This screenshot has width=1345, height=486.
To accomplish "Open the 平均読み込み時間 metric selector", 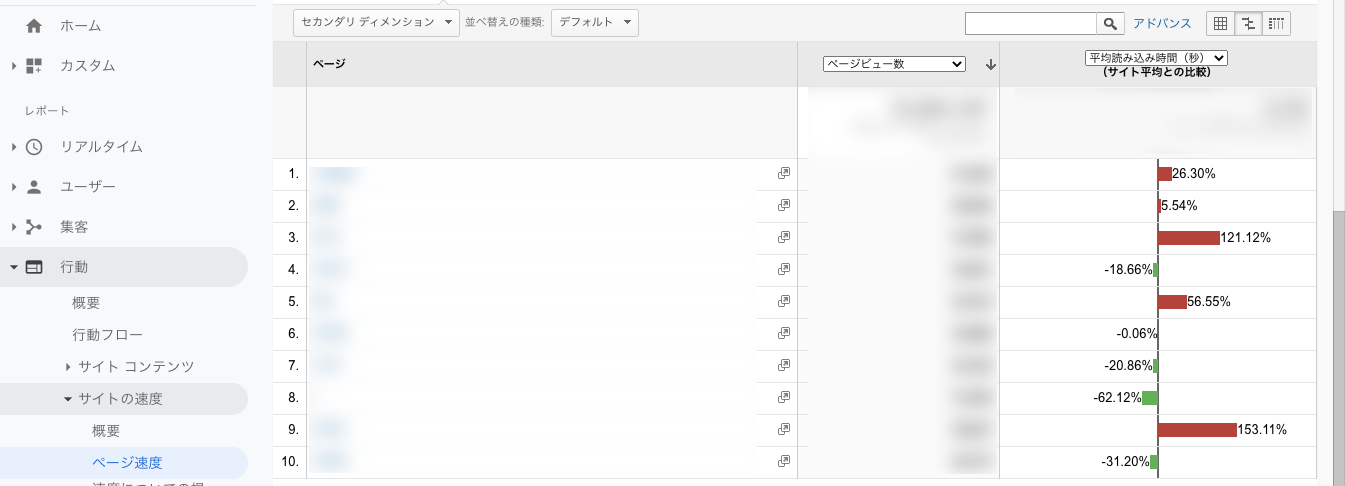I will click(1156, 58).
